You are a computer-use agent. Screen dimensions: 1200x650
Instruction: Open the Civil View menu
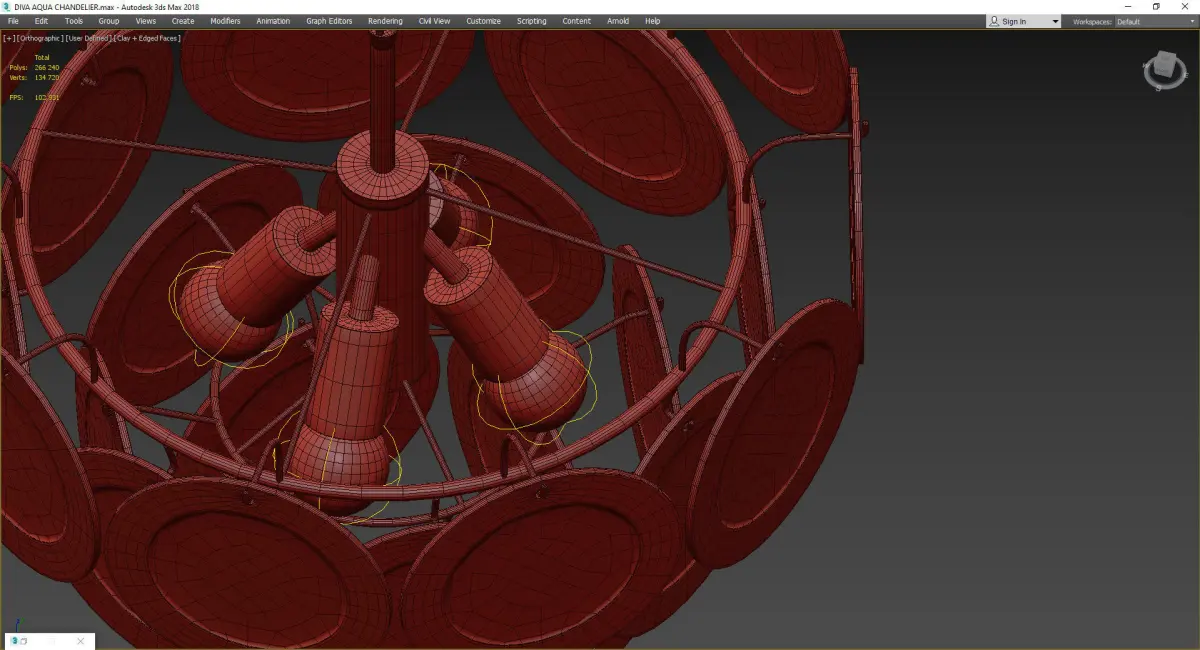pos(434,21)
